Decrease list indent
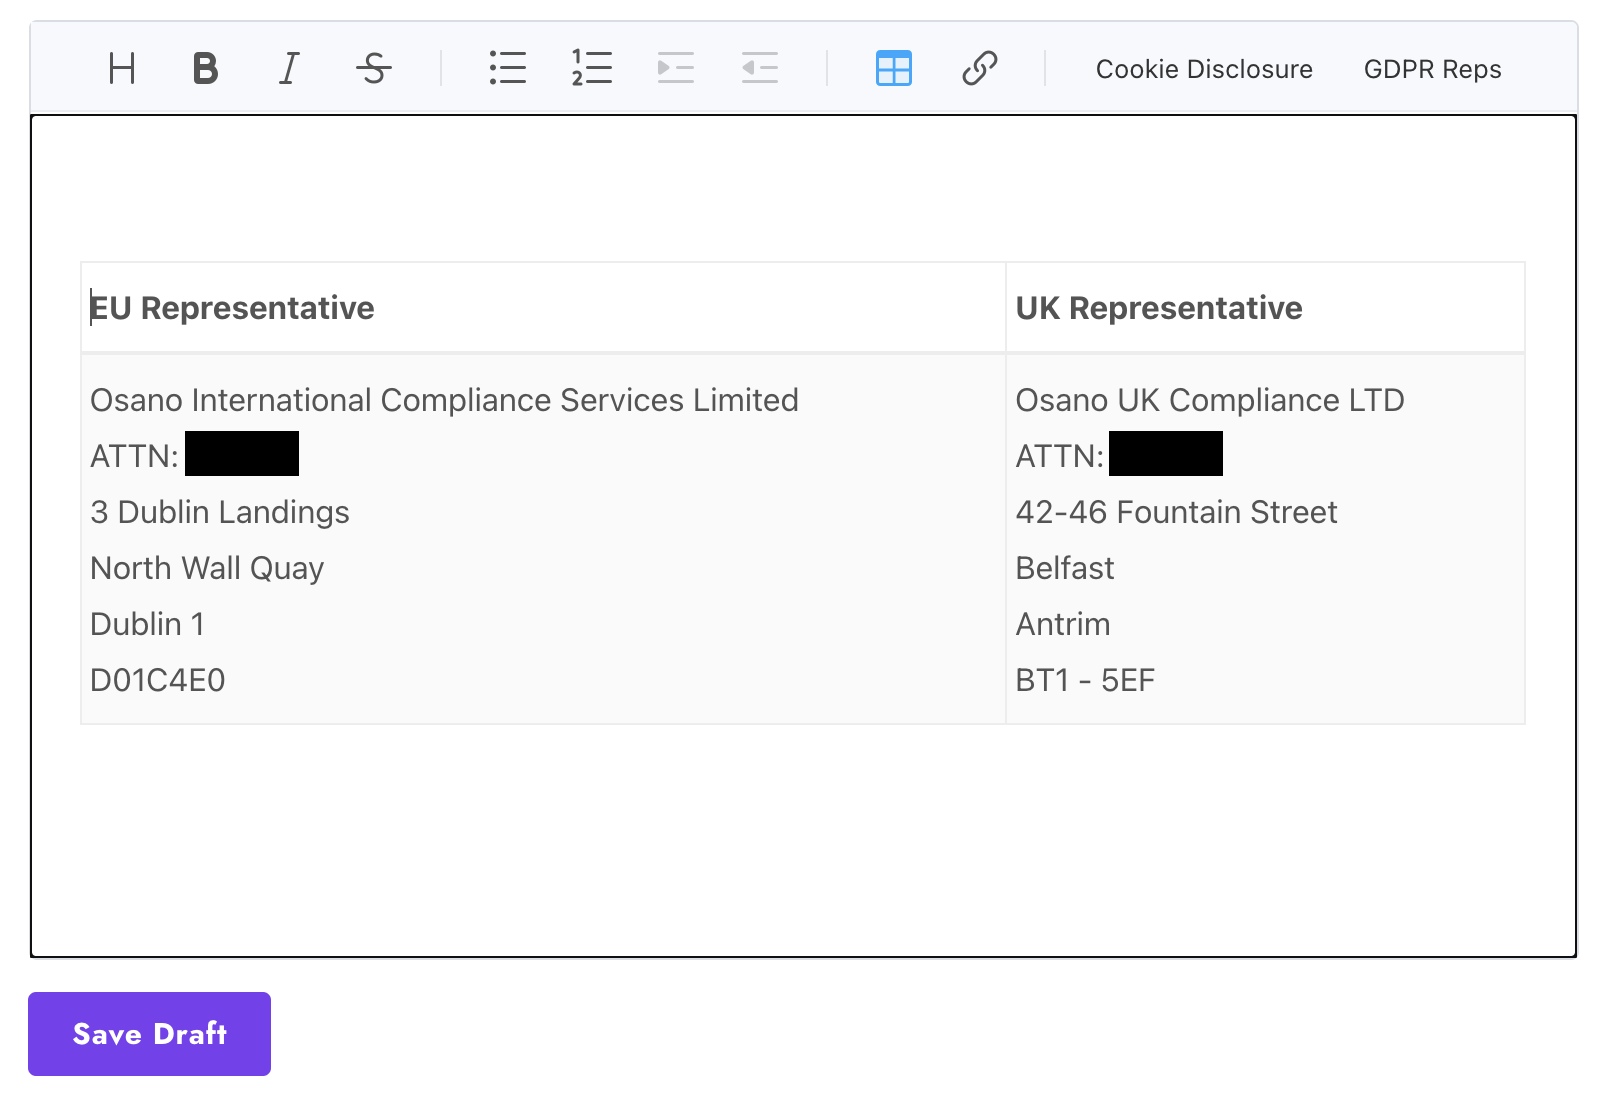1604x1108 pixels. tap(760, 69)
